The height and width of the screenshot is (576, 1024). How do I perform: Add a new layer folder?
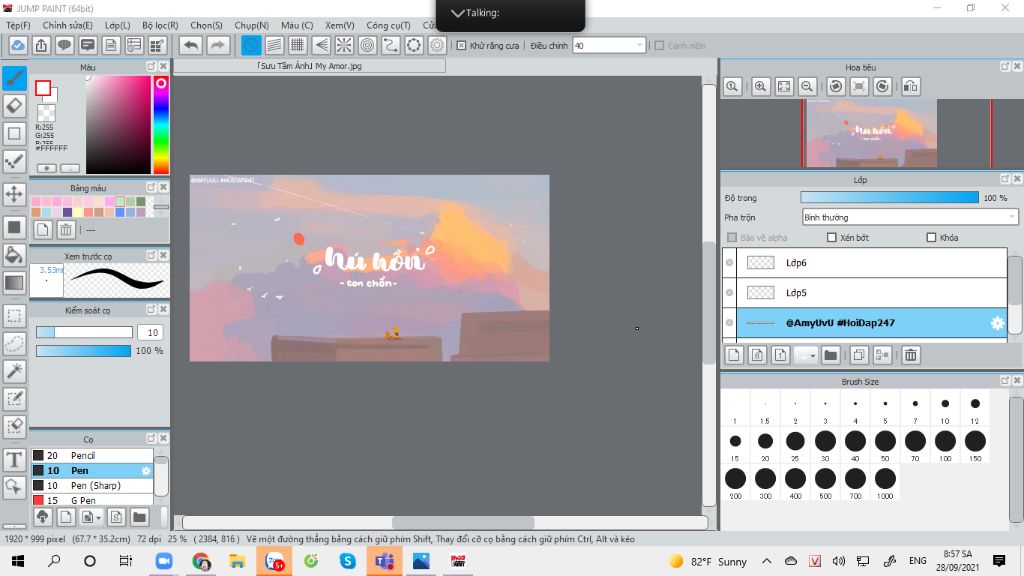831,355
